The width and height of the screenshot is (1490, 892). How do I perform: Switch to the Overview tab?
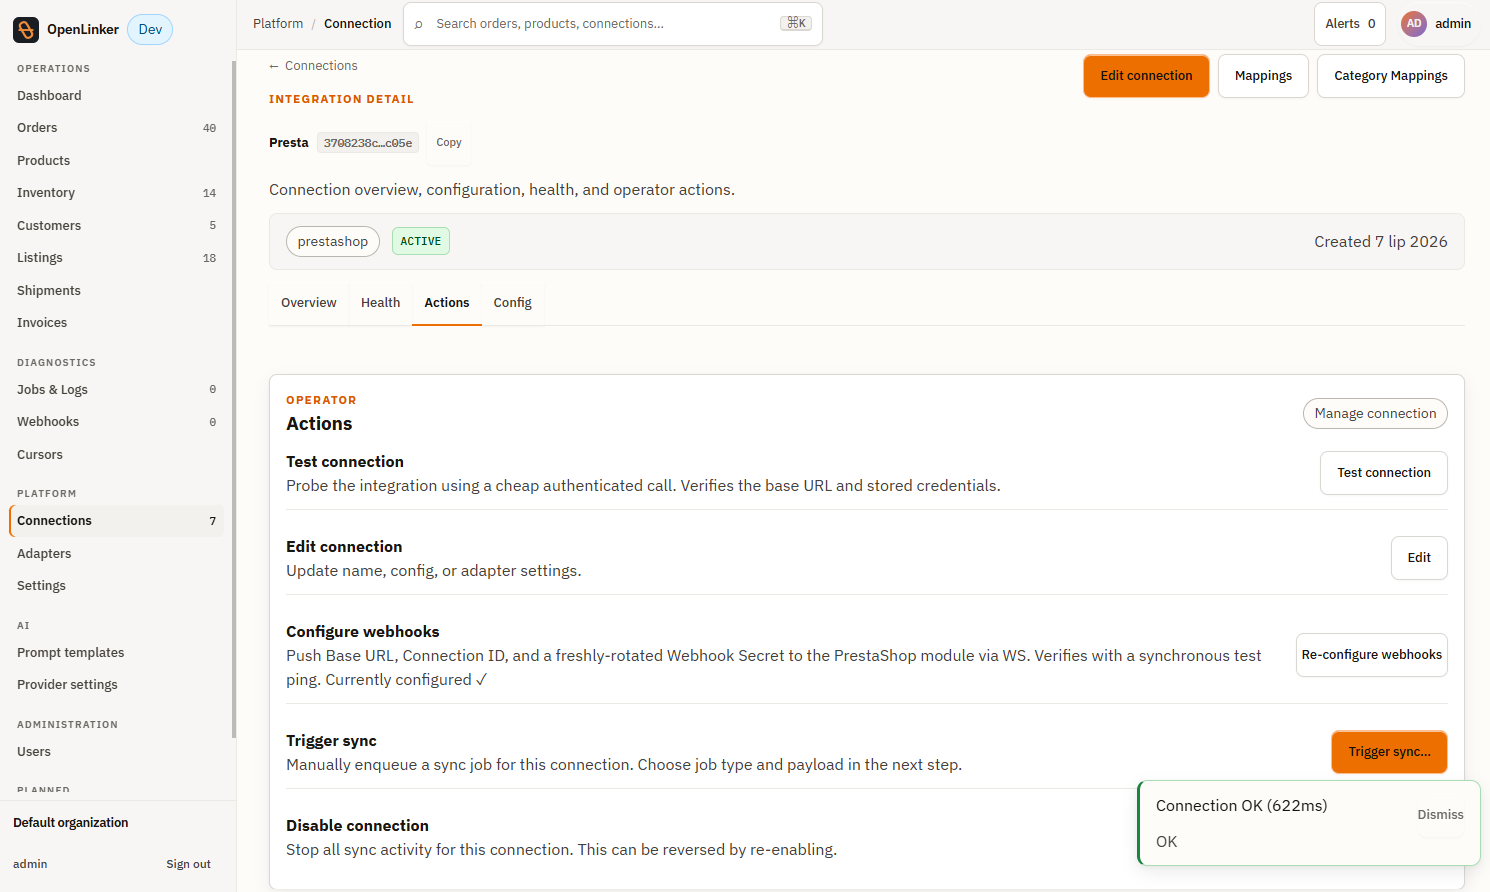[309, 303]
